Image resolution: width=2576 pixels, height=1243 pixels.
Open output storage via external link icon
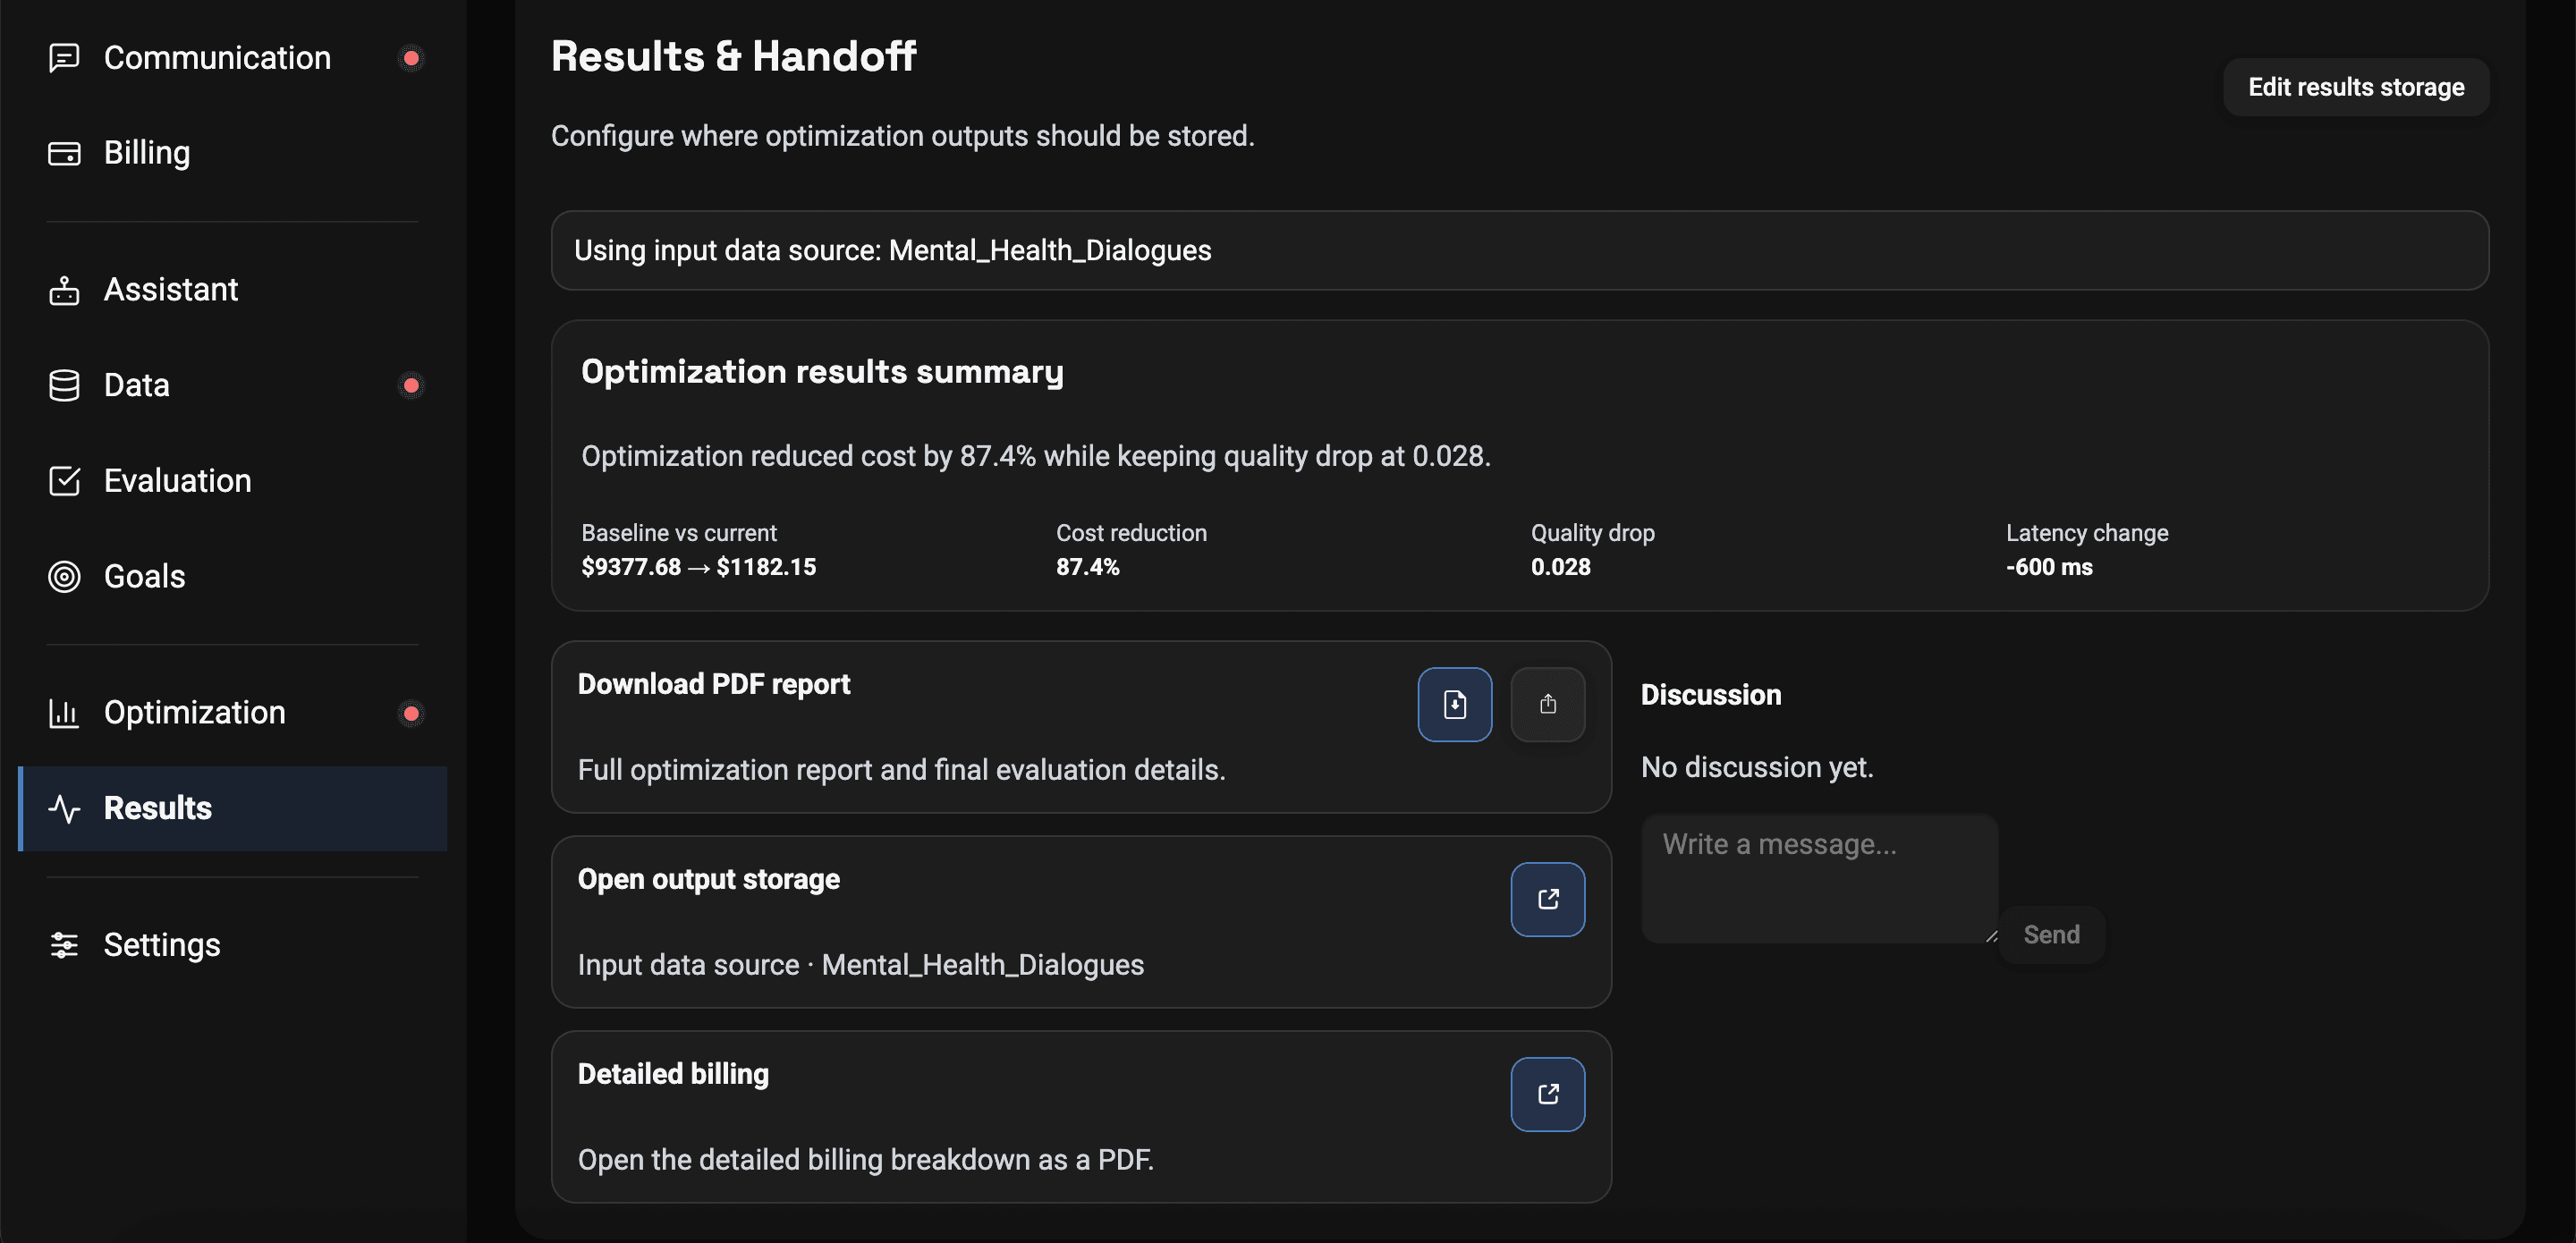click(x=1547, y=899)
